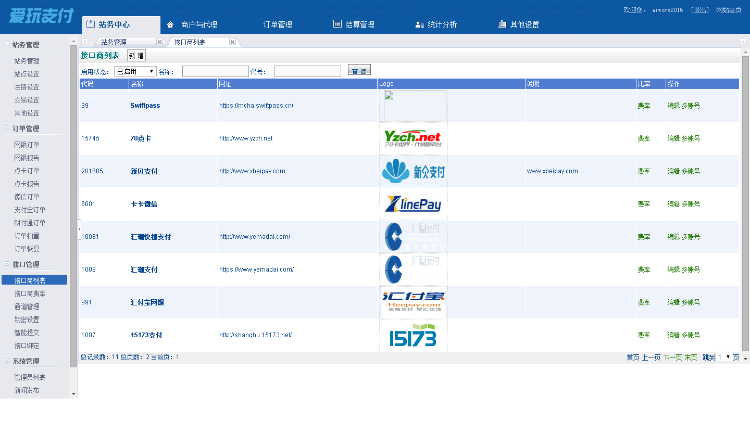Viewport: 750px width, 435px height.
Task: Click the sidebar scroll-down arrow
Action: click(x=73, y=394)
